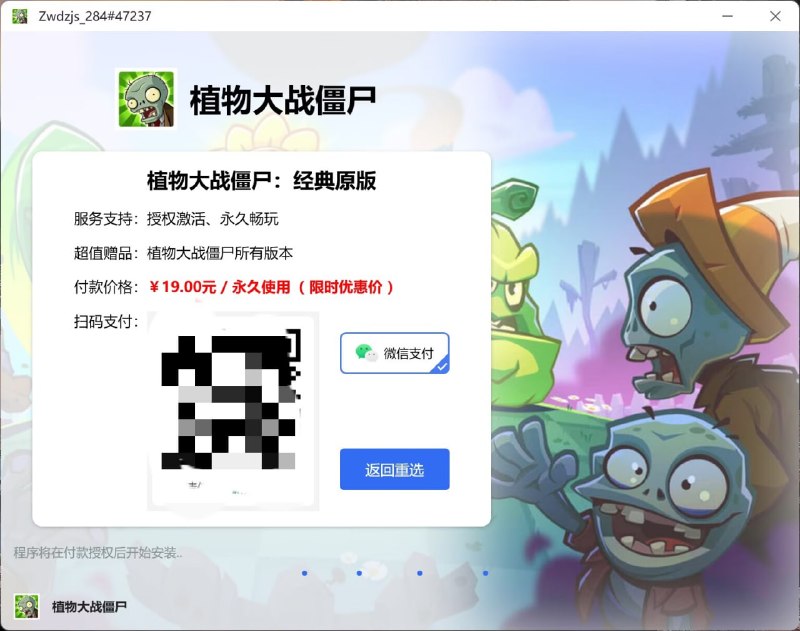Click the 扫码支付 label
The width and height of the screenshot is (800, 631).
[x=106, y=321]
